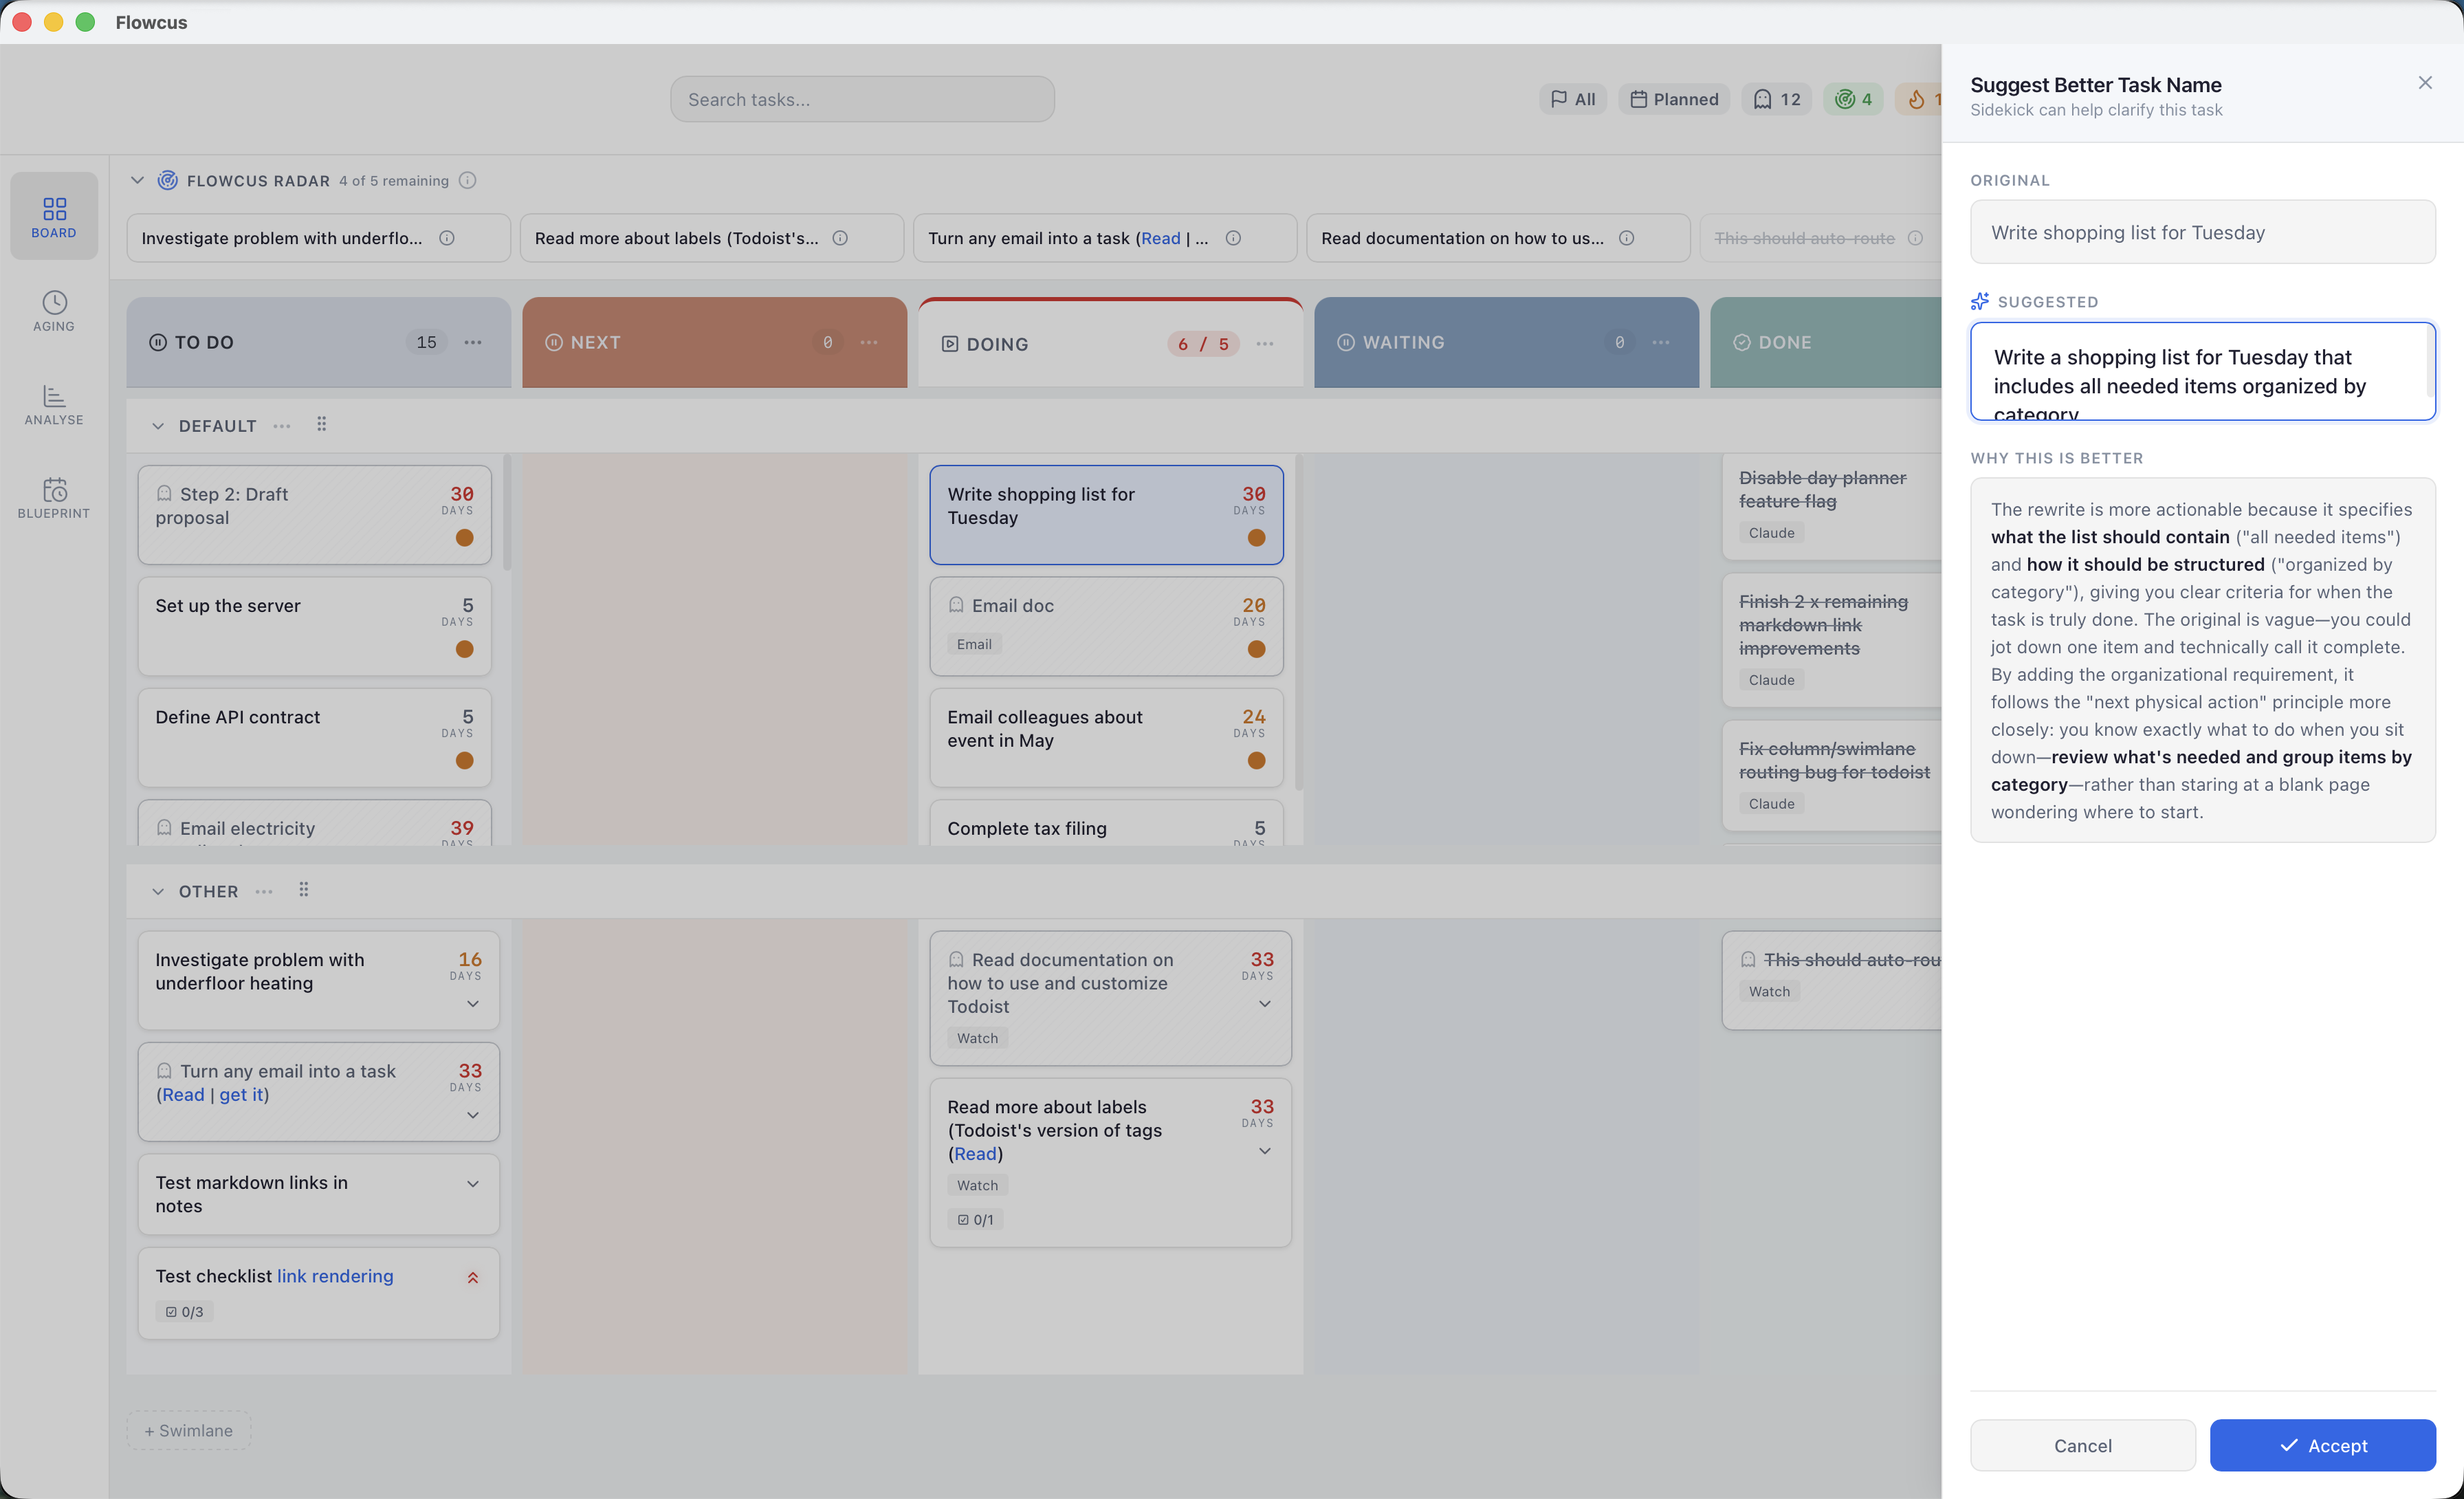
Task: Open the 0/3 checklist on Test checklist card
Action: 184,1311
